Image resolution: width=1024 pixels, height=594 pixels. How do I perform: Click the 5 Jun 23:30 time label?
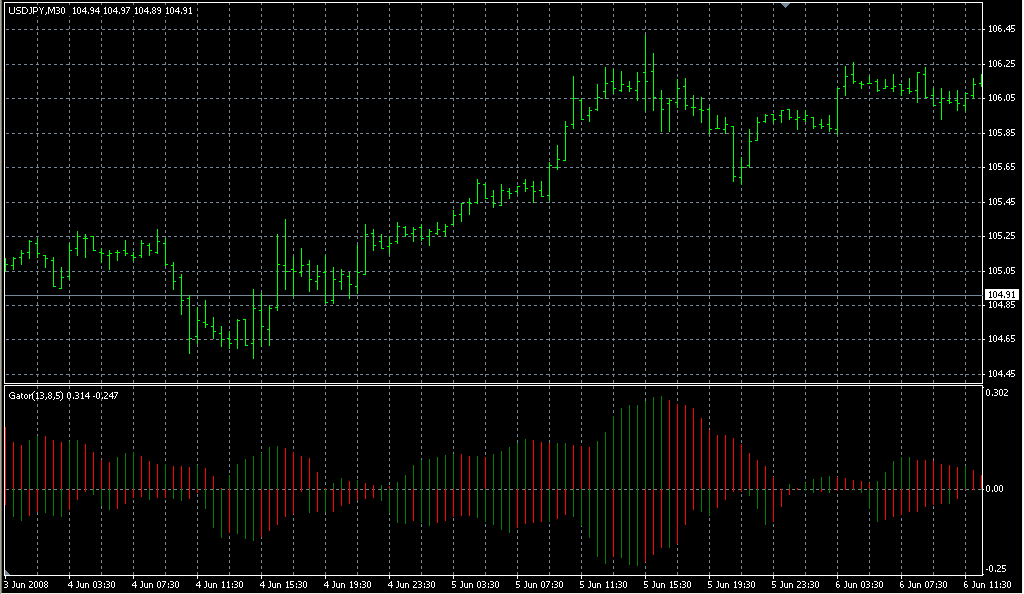tap(795, 585)
